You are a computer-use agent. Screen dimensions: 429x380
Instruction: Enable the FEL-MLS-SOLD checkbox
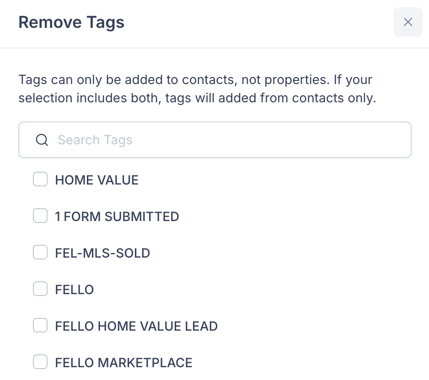pos(40,252)
